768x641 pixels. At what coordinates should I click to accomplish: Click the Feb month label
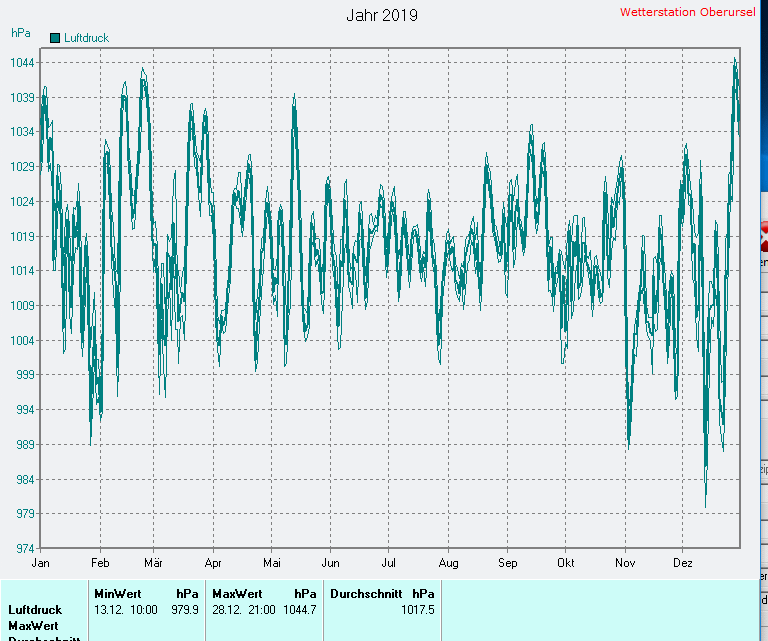(x=100, y=563)
